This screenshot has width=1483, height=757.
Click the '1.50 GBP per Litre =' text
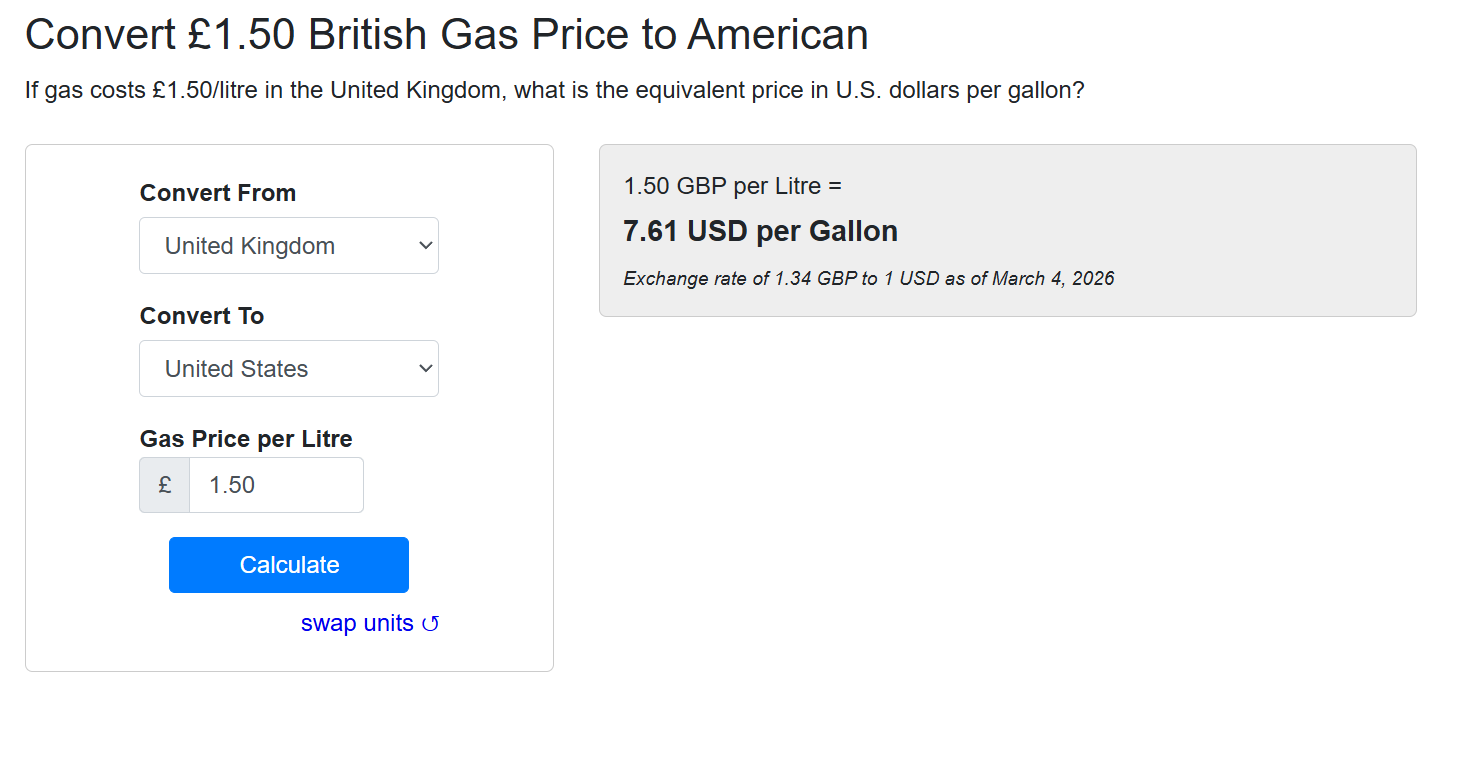point(733,186)
